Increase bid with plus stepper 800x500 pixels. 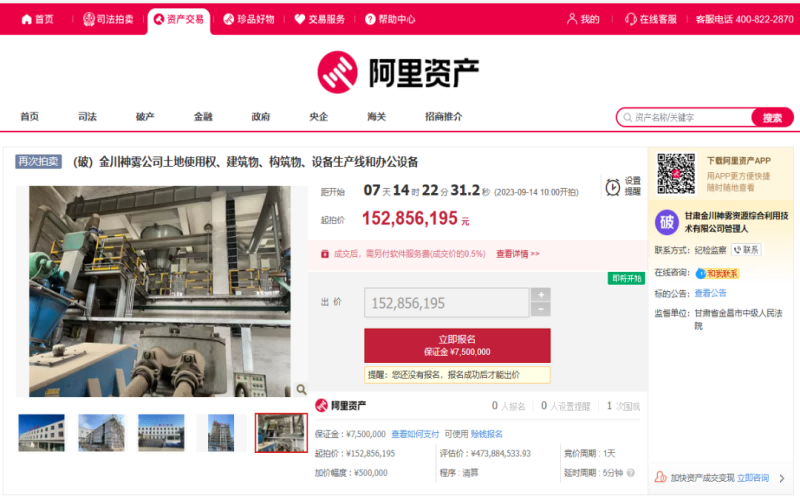pyautogui.click(x=541, y=294)
